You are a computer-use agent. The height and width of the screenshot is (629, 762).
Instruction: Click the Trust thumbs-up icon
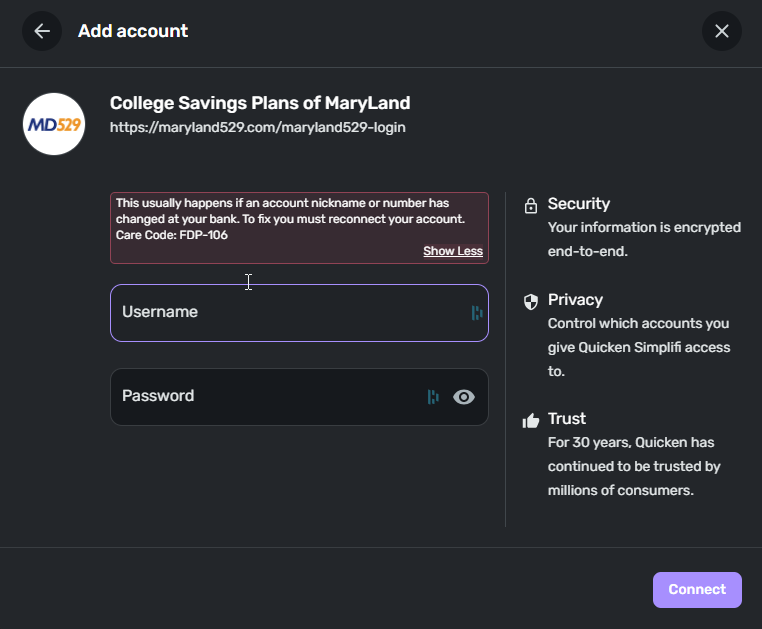click(531, 420)
